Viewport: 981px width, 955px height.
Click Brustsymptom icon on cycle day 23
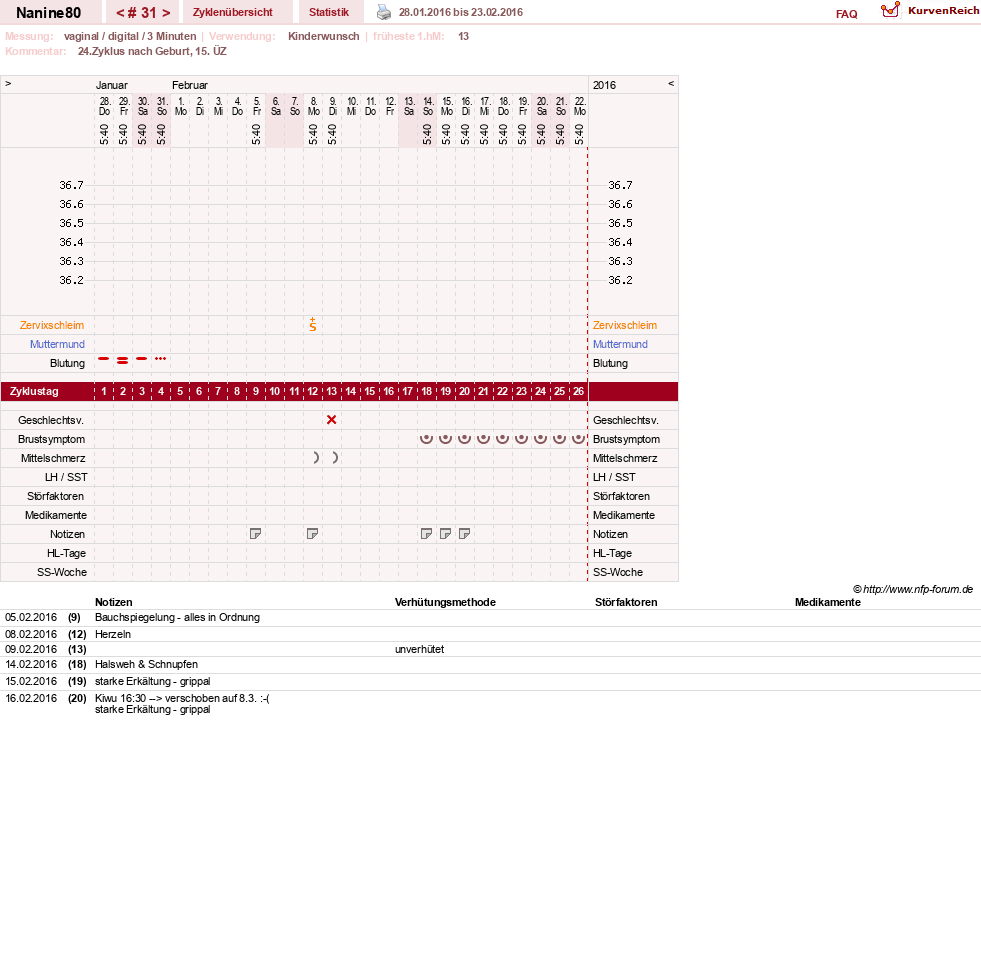click(521, 438)
